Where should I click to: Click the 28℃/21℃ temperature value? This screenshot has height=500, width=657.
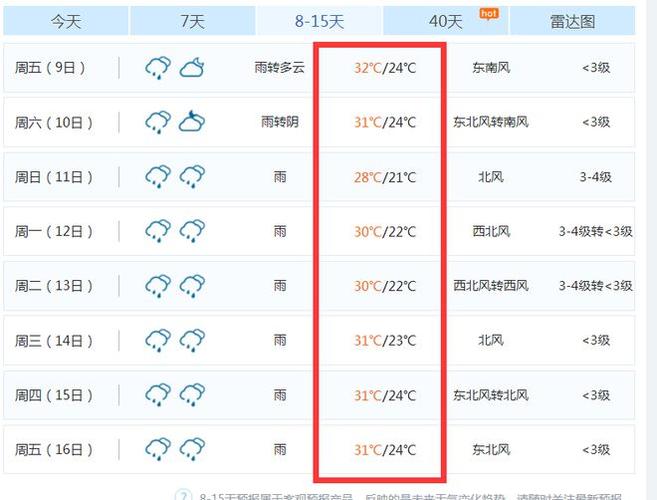(x=385, y=177)
